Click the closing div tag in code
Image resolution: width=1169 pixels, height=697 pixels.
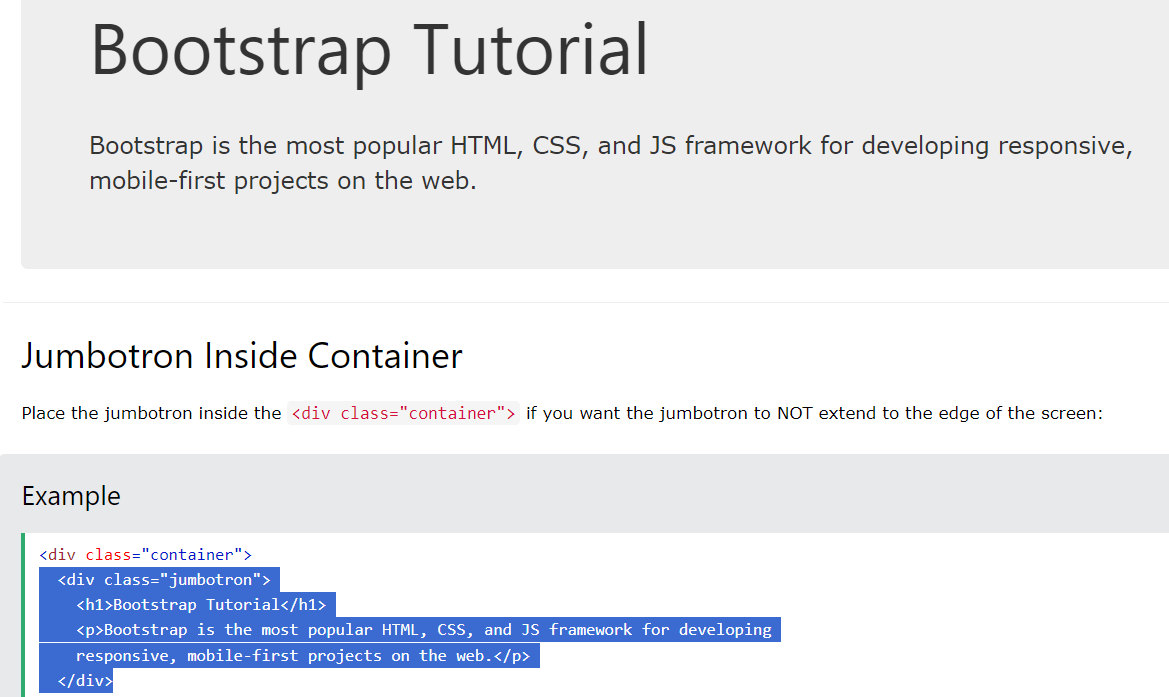coord(84,680)
